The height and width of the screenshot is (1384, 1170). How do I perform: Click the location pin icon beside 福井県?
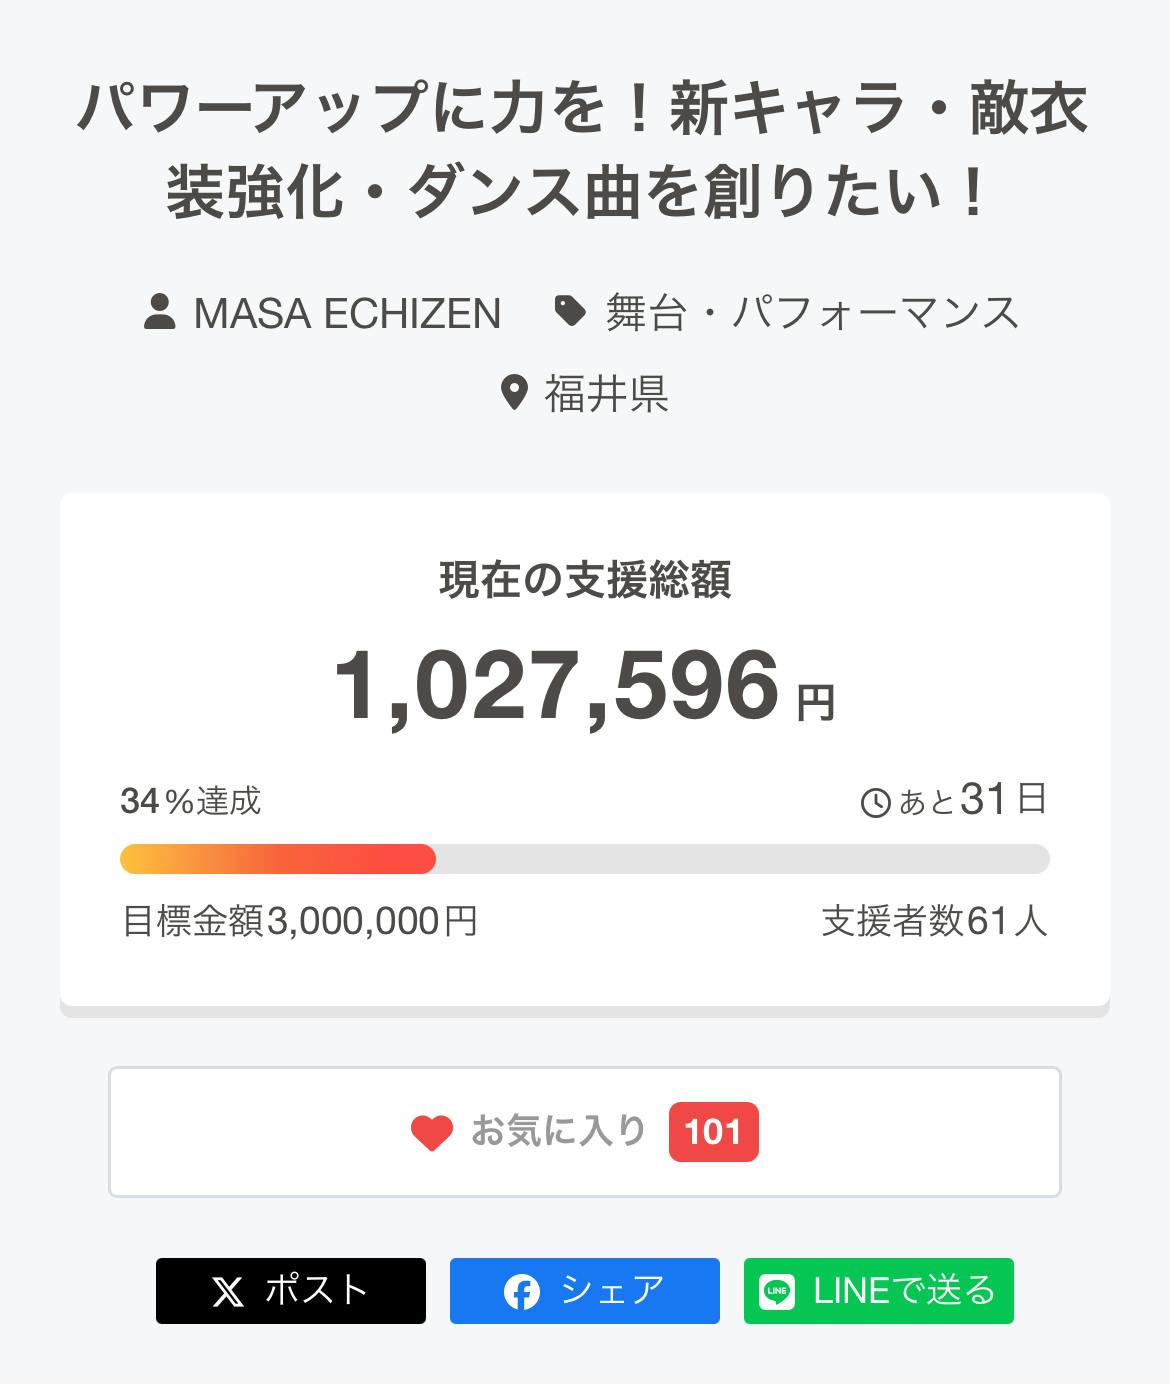[514, 393]
